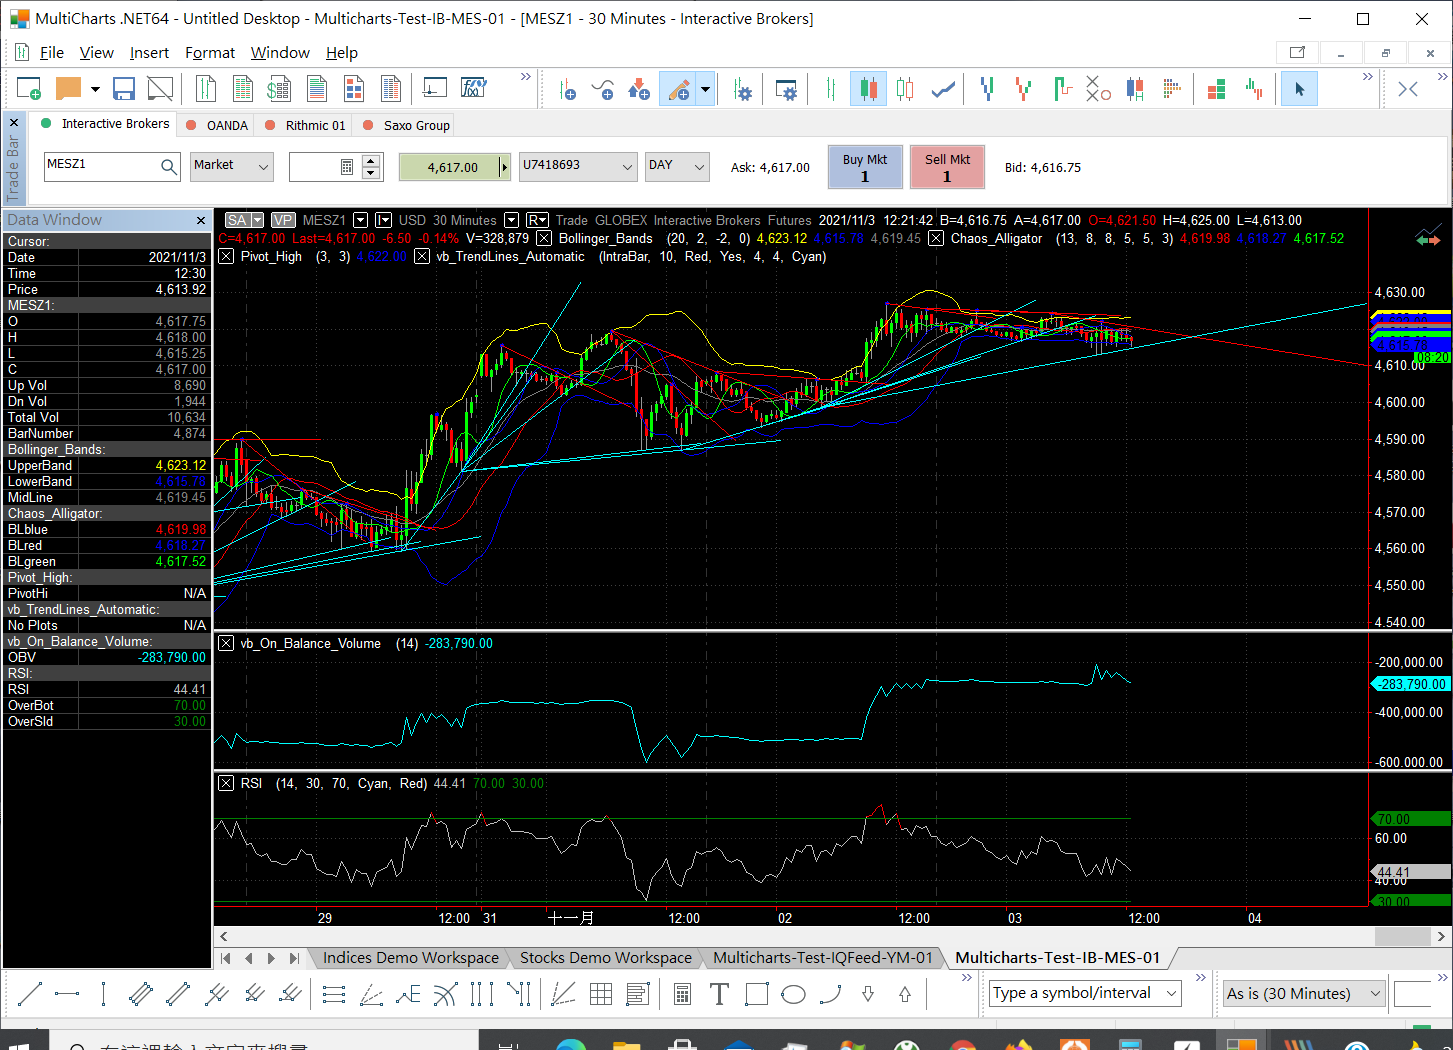Open Format Instruments gear icon
This screenshot has height=1050, width=1453.
[x=743, y=89]
